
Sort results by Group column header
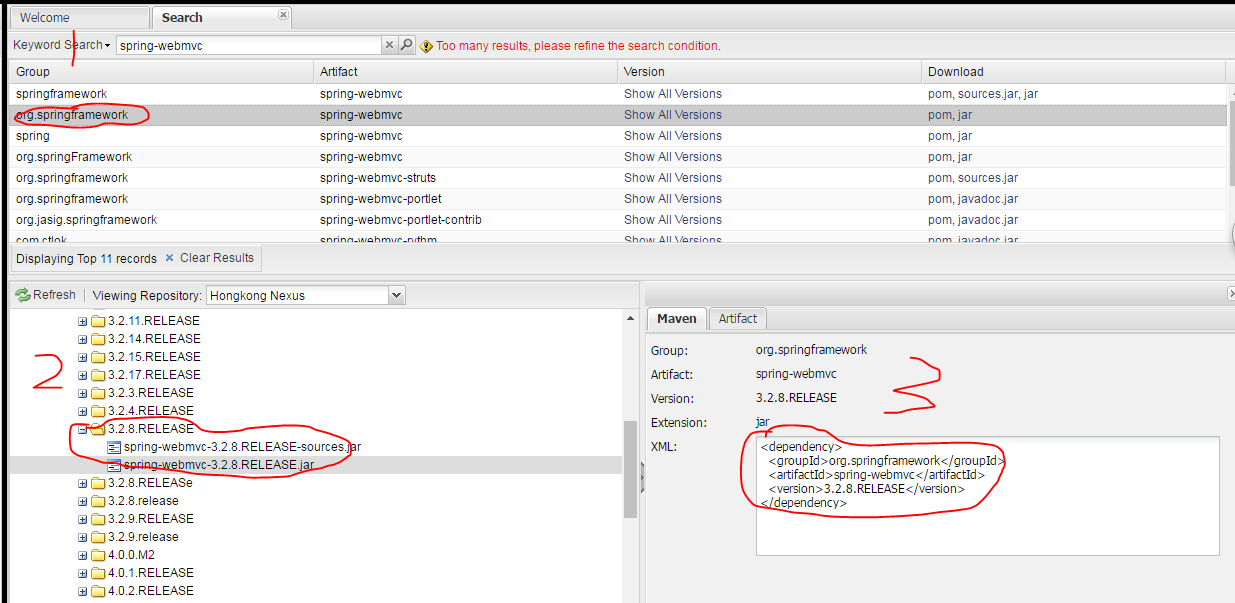[161, 72]
